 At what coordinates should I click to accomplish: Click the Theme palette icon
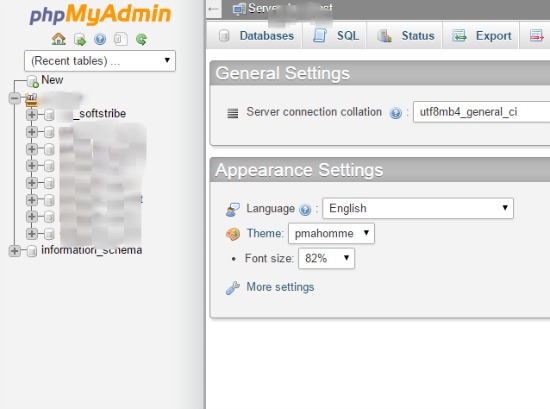233,234
